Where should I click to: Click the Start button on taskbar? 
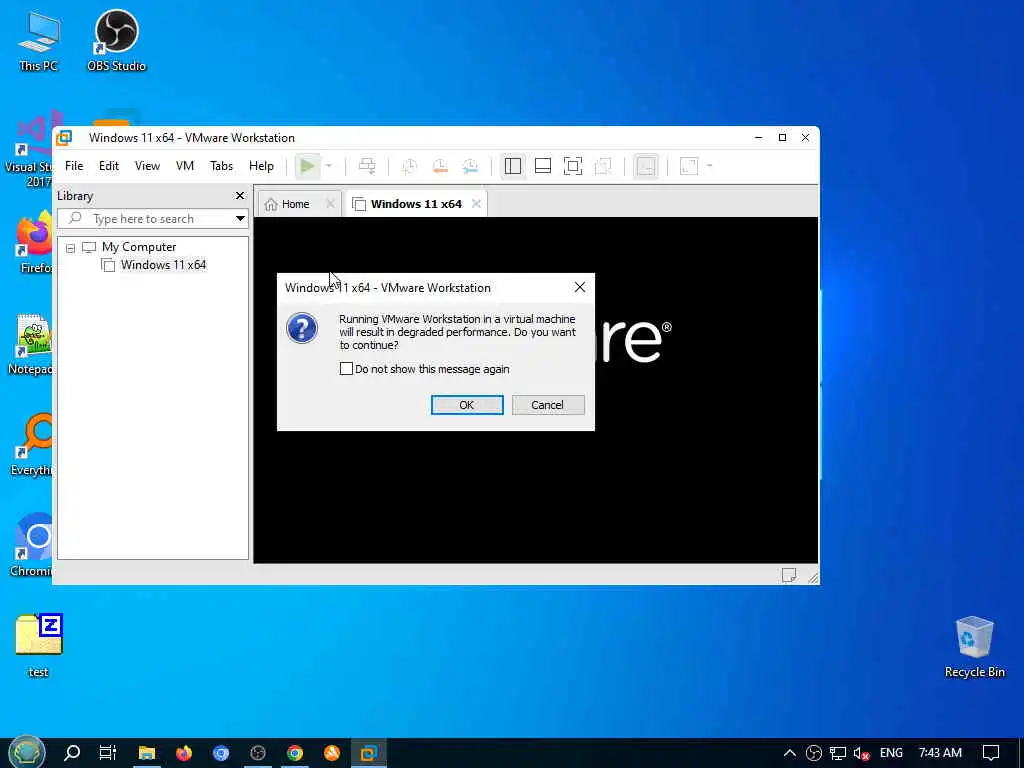26,752
